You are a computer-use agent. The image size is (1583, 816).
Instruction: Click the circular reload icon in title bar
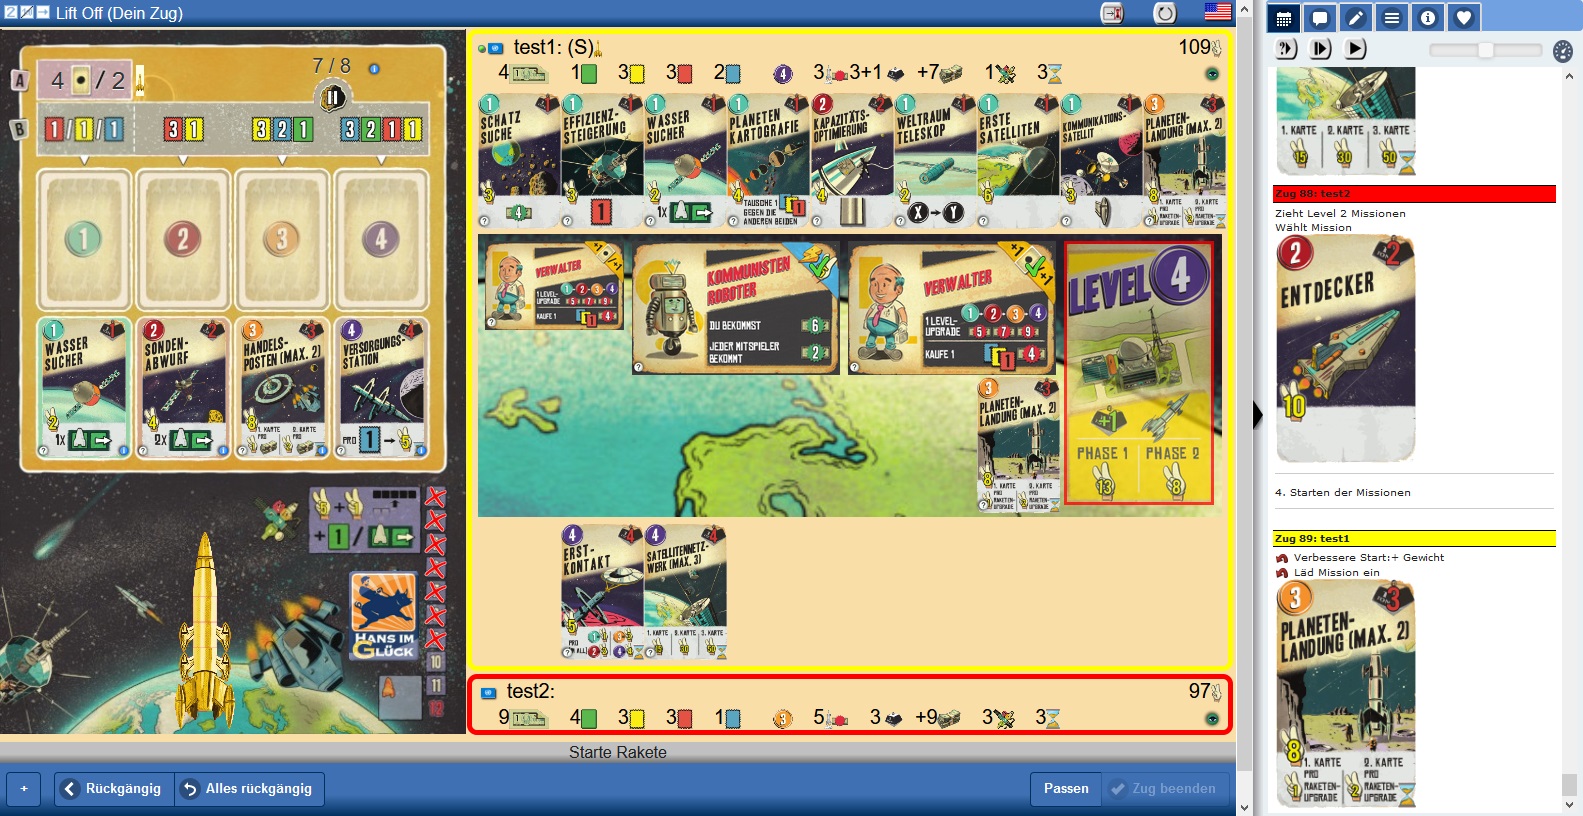(x=1165, y=13)
